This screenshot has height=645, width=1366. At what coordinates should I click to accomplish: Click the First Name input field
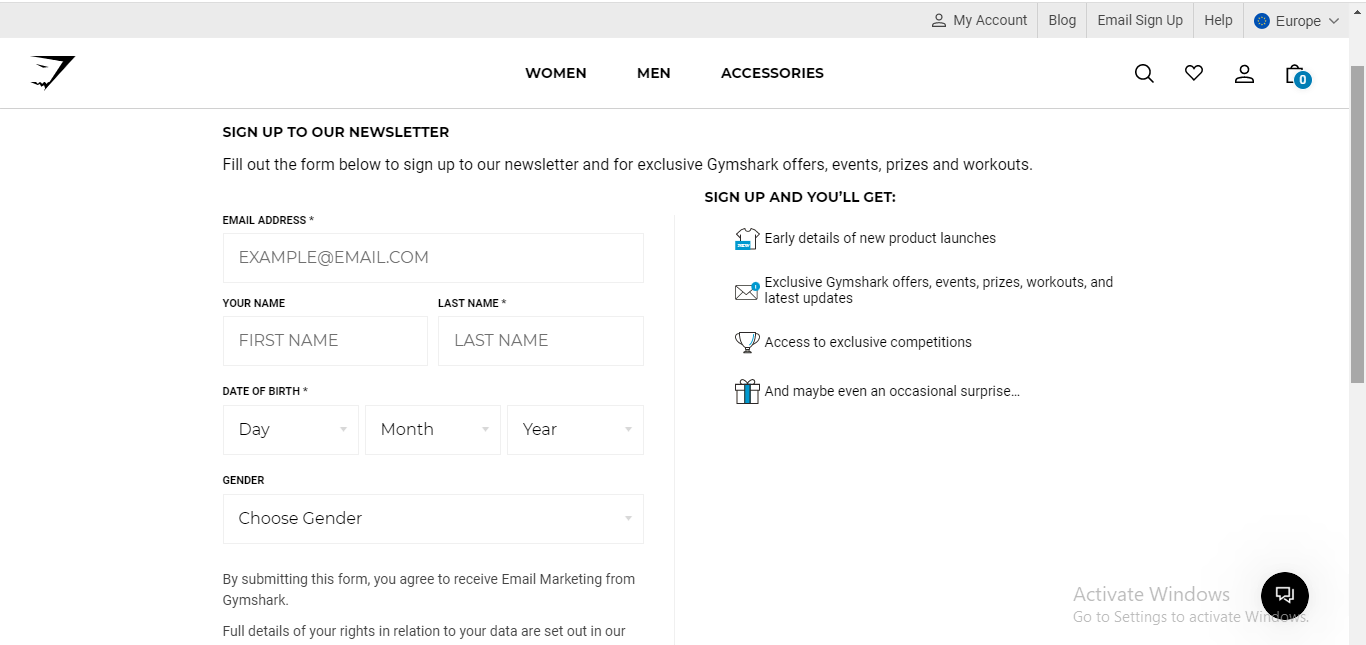pyautogui.click(x=325, y=341)
